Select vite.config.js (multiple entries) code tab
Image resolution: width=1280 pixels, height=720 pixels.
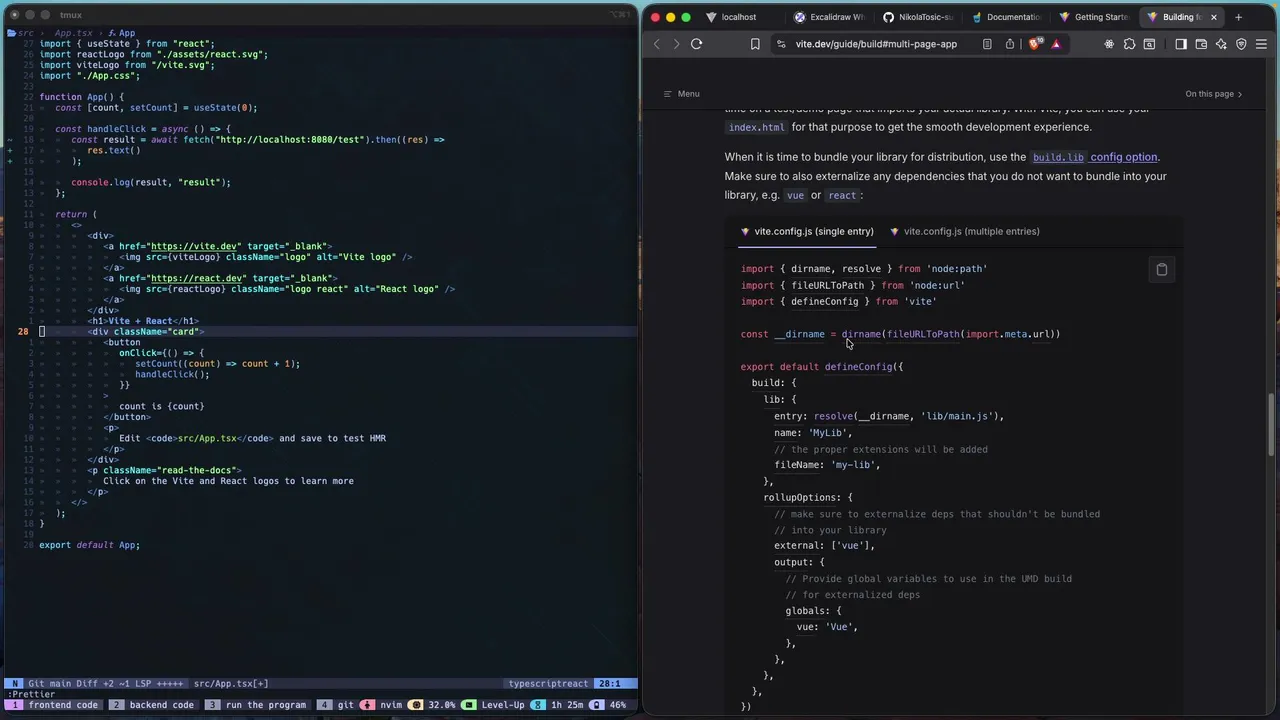(x=965, y=232)
